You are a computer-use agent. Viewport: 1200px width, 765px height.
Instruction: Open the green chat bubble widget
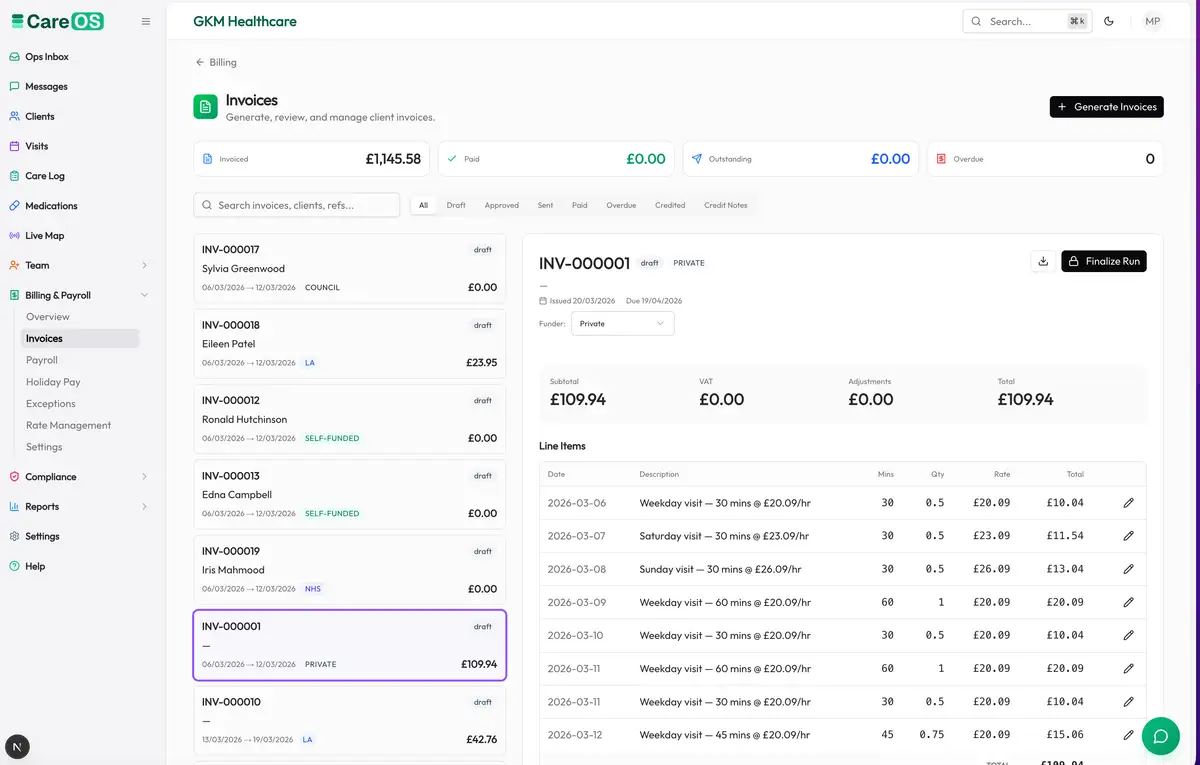[1161, 736]
